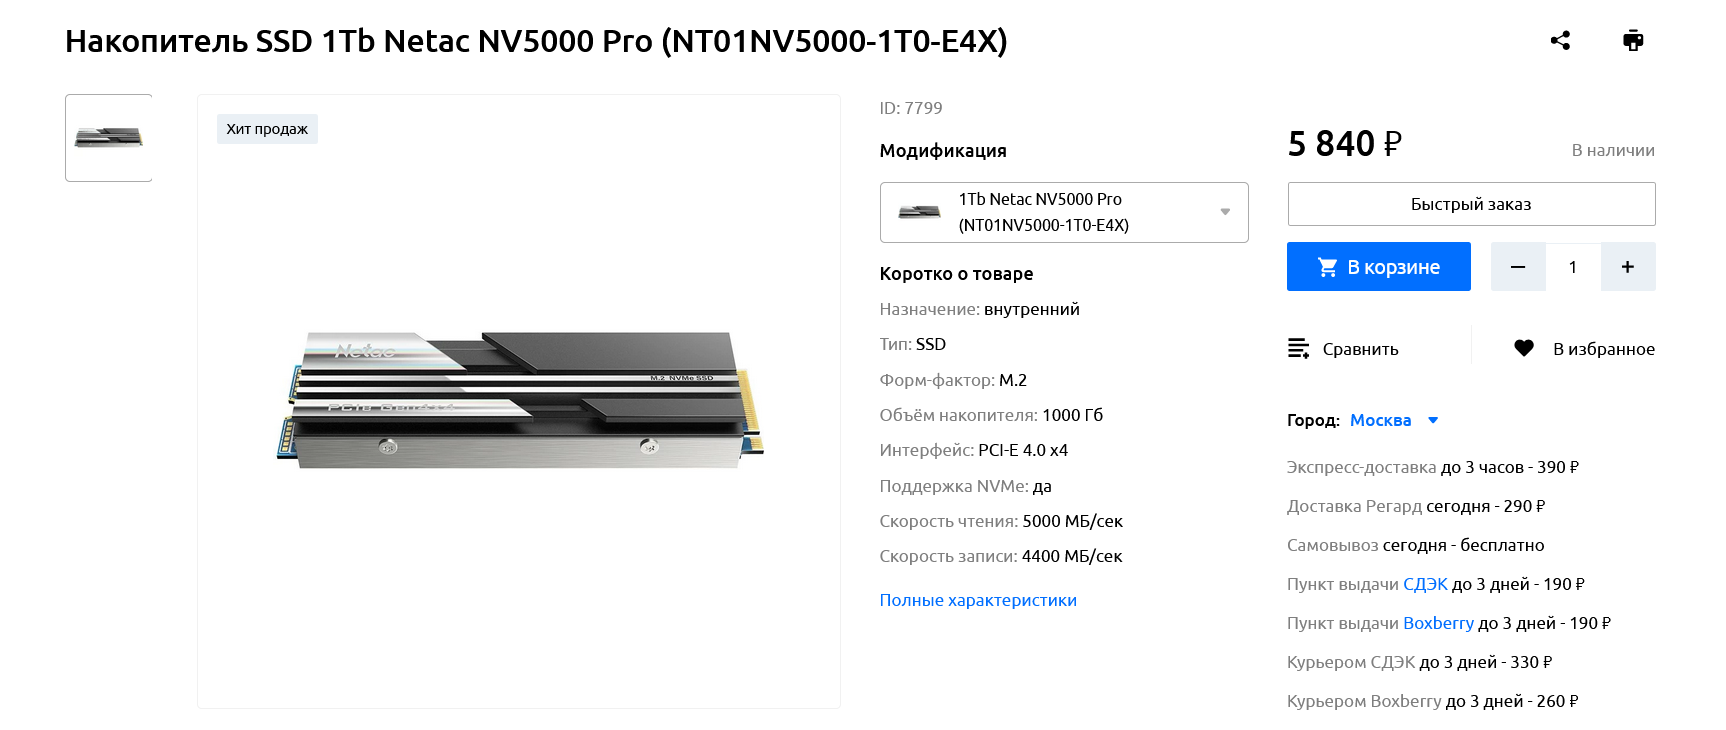Open the Boxberry pickup point link
Viewport: 1726px width, 730px height.
point(1438,623)
